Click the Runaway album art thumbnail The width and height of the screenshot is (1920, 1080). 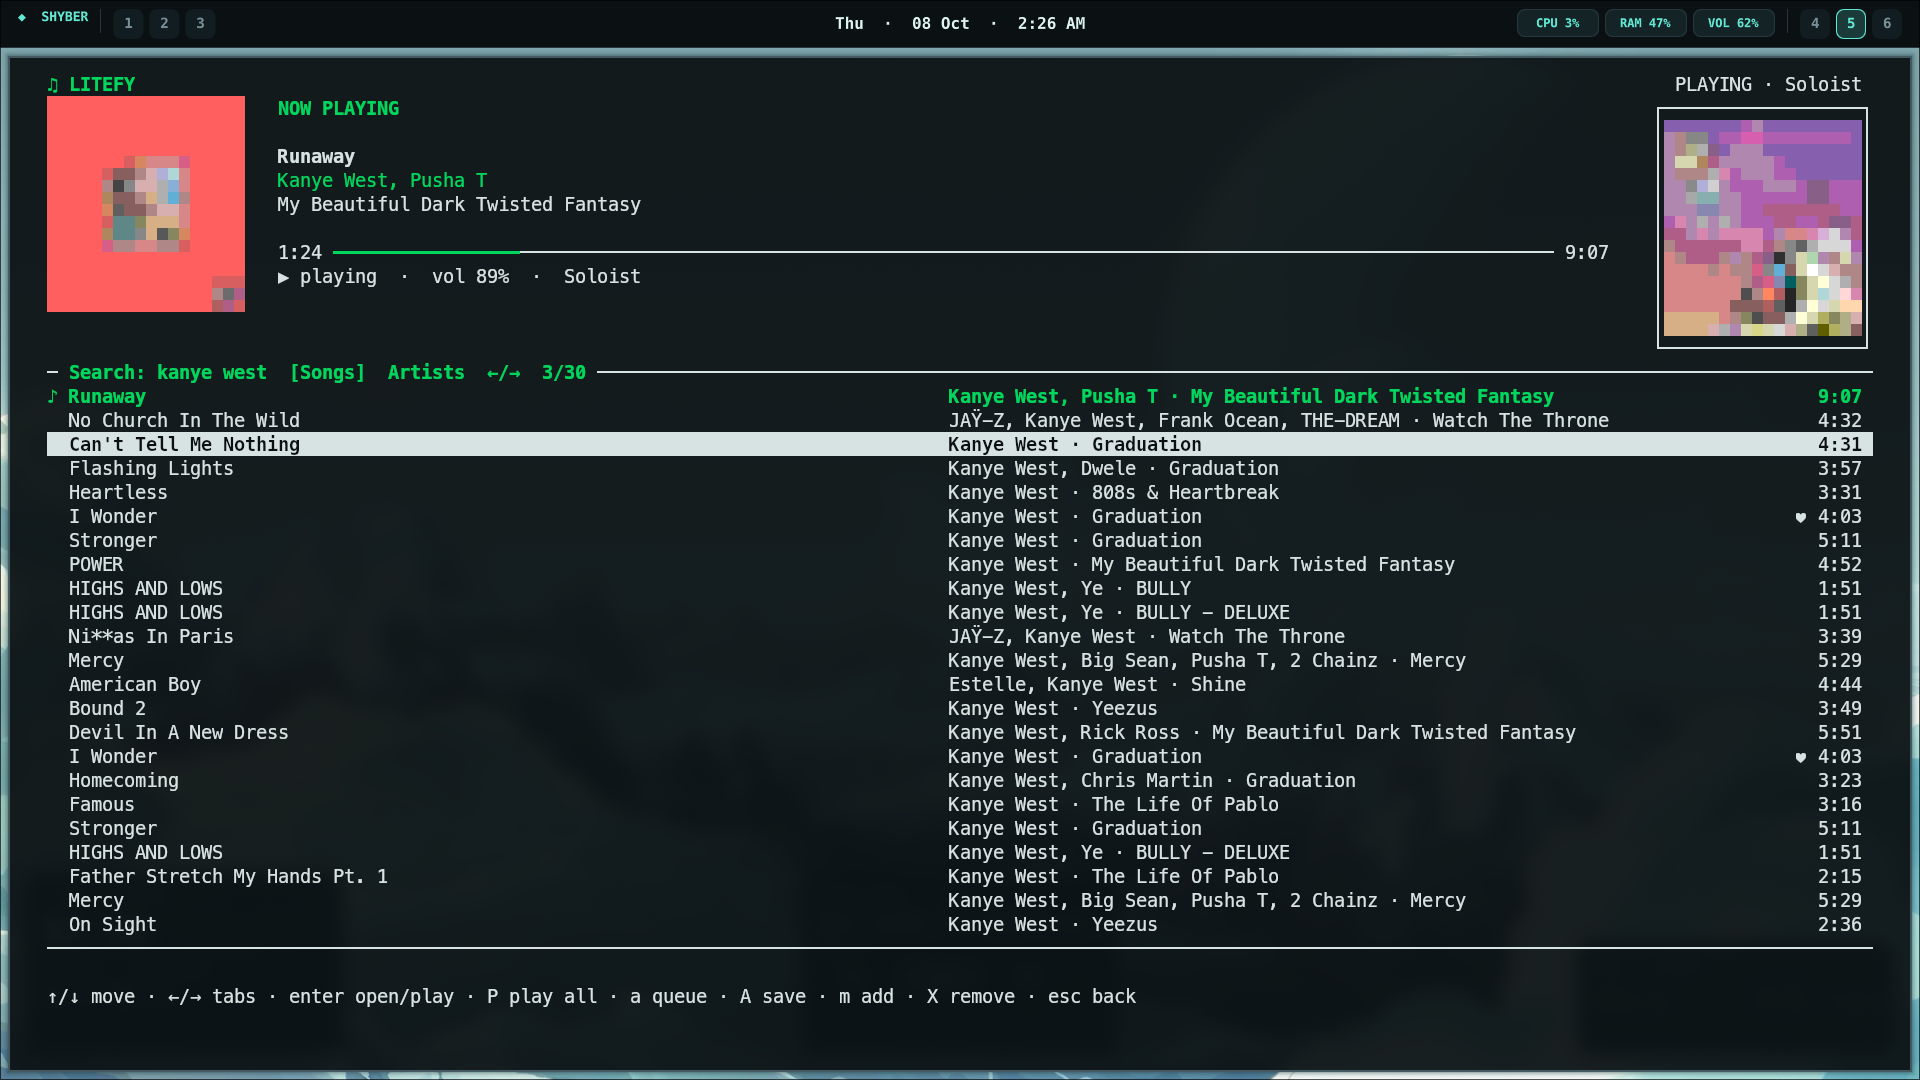tap(146, 204)
